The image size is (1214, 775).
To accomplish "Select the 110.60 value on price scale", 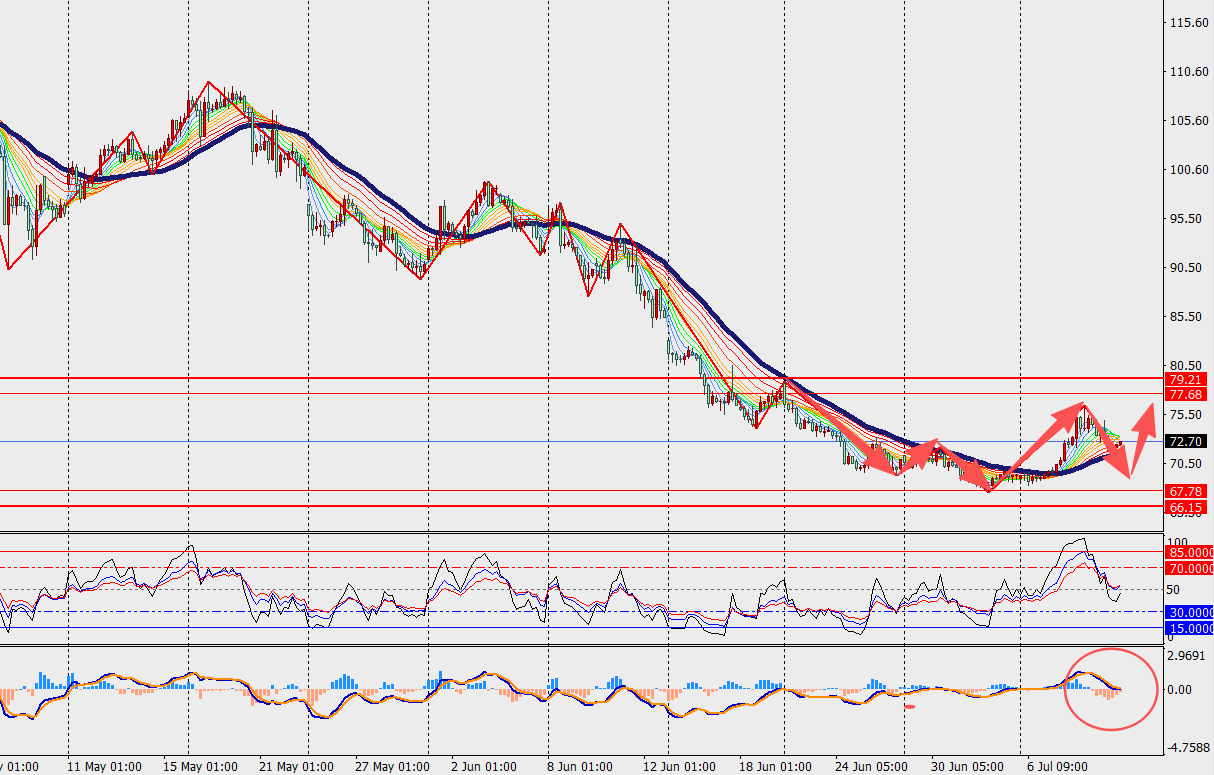I will pos(1188,72).
